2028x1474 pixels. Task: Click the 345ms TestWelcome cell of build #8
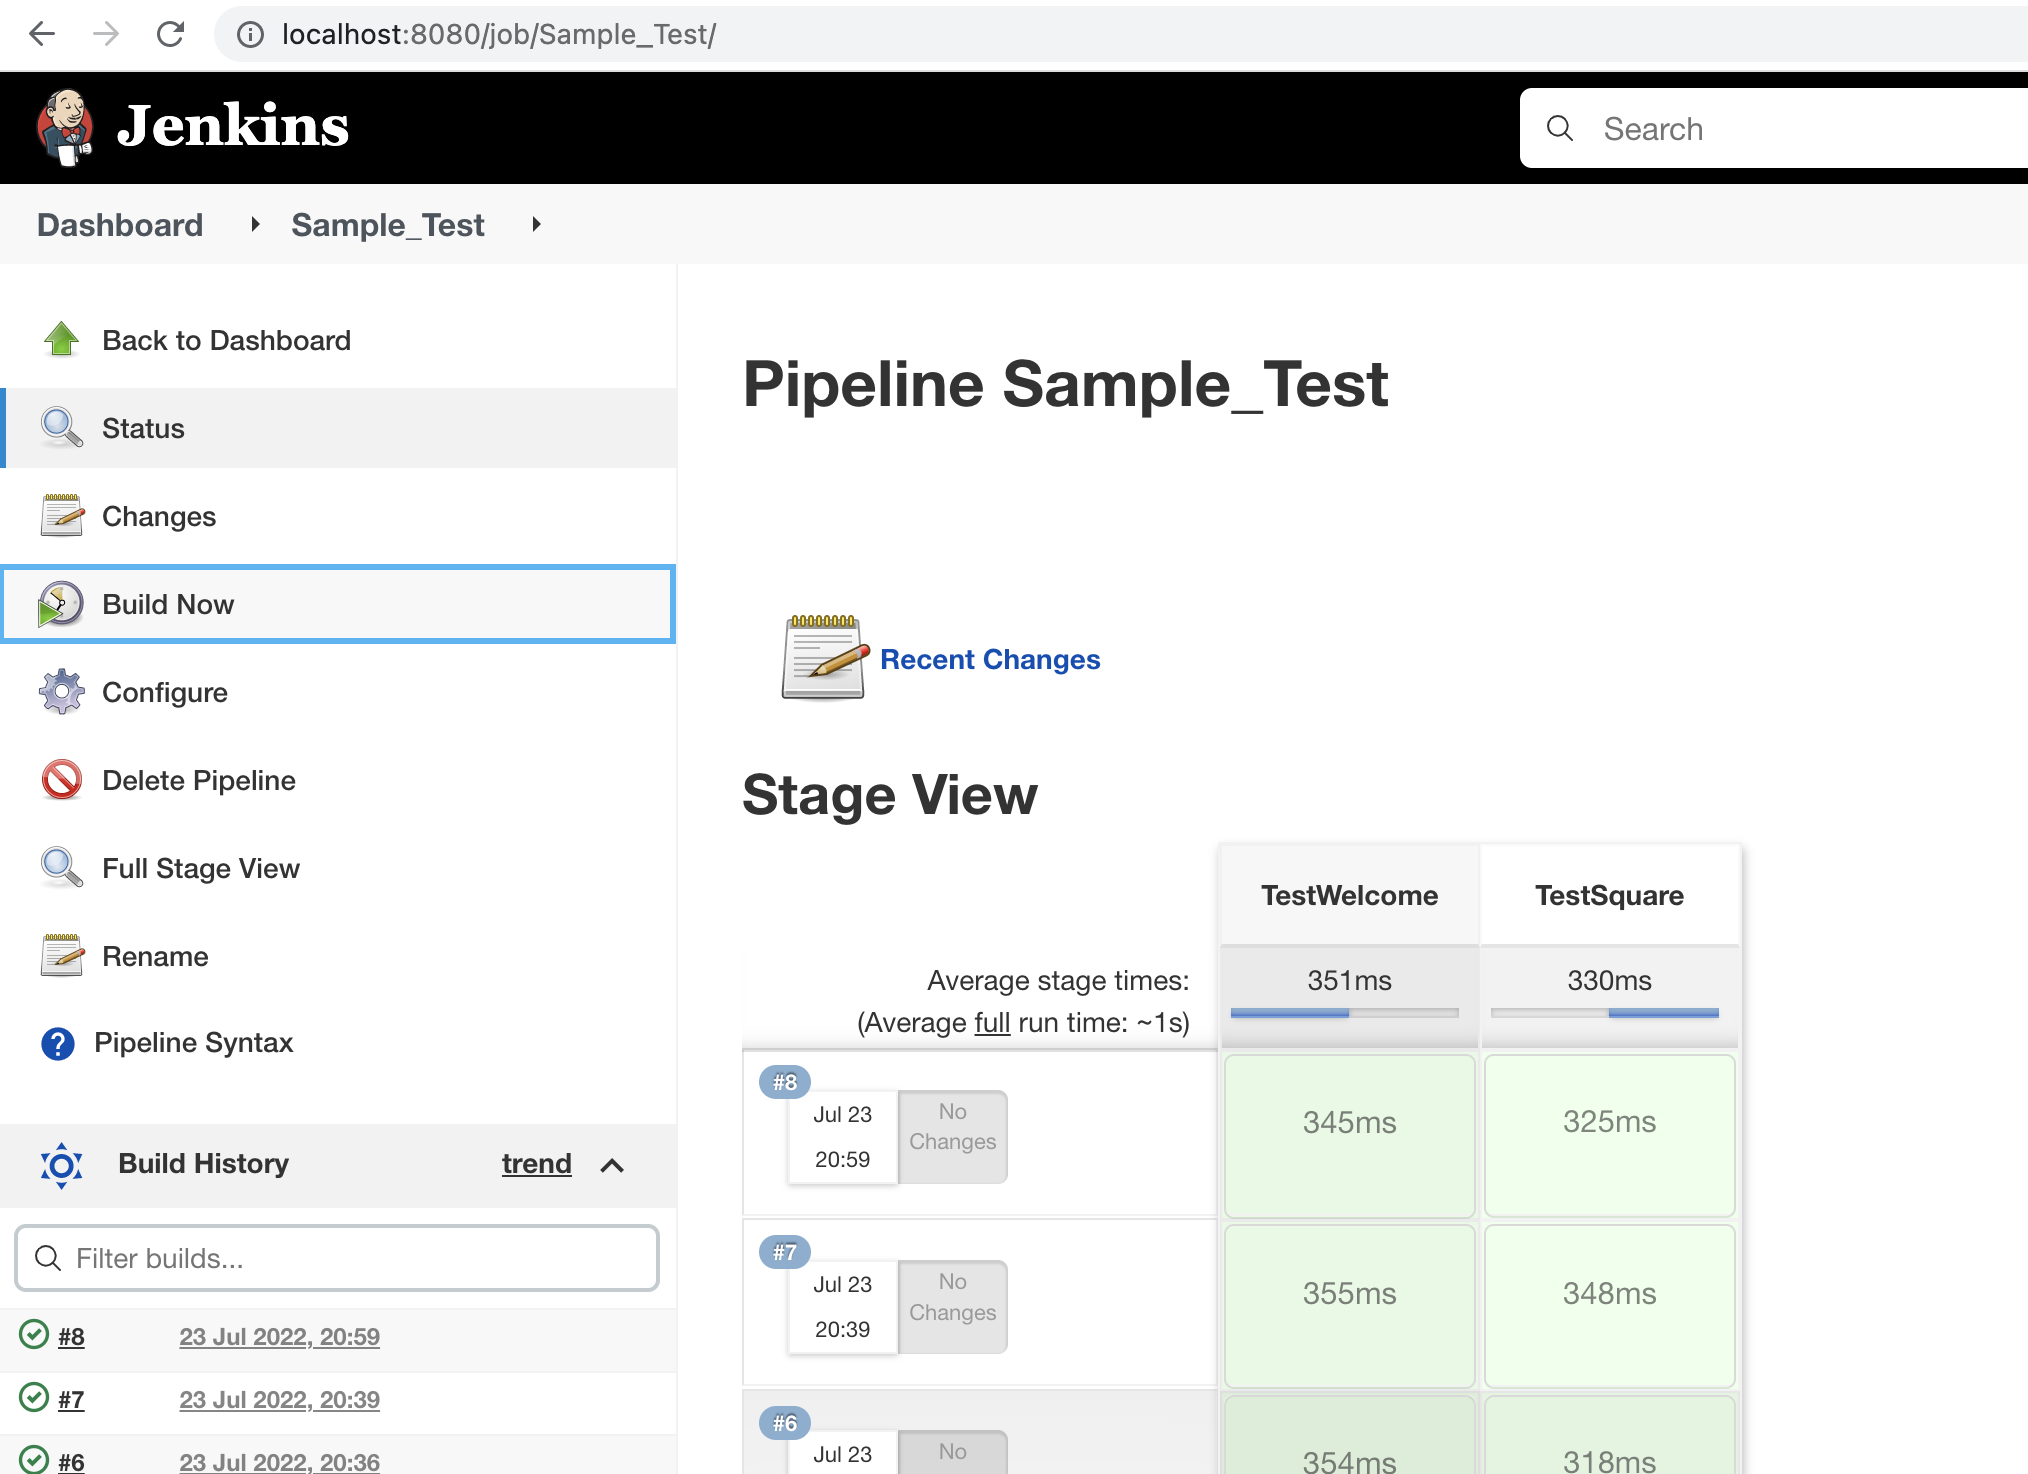[1349, 1123]
